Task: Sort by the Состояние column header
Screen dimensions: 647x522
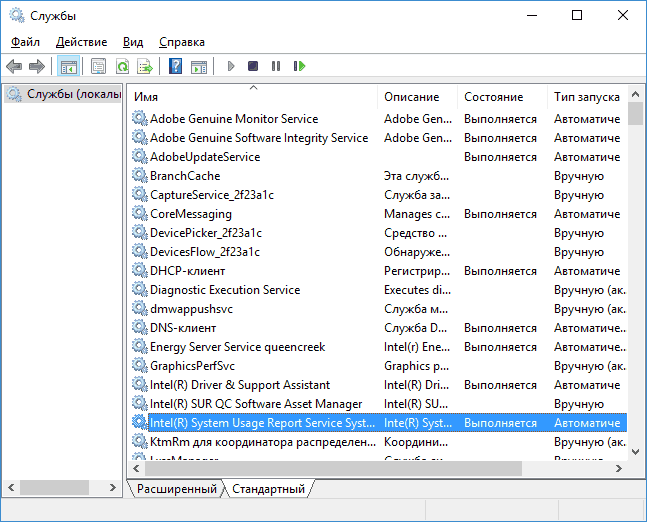Action: (x=502, y=97)
